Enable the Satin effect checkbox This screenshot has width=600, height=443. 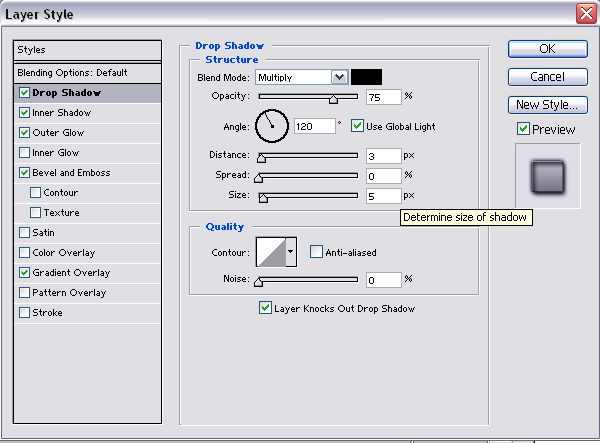tap(24, 233)
